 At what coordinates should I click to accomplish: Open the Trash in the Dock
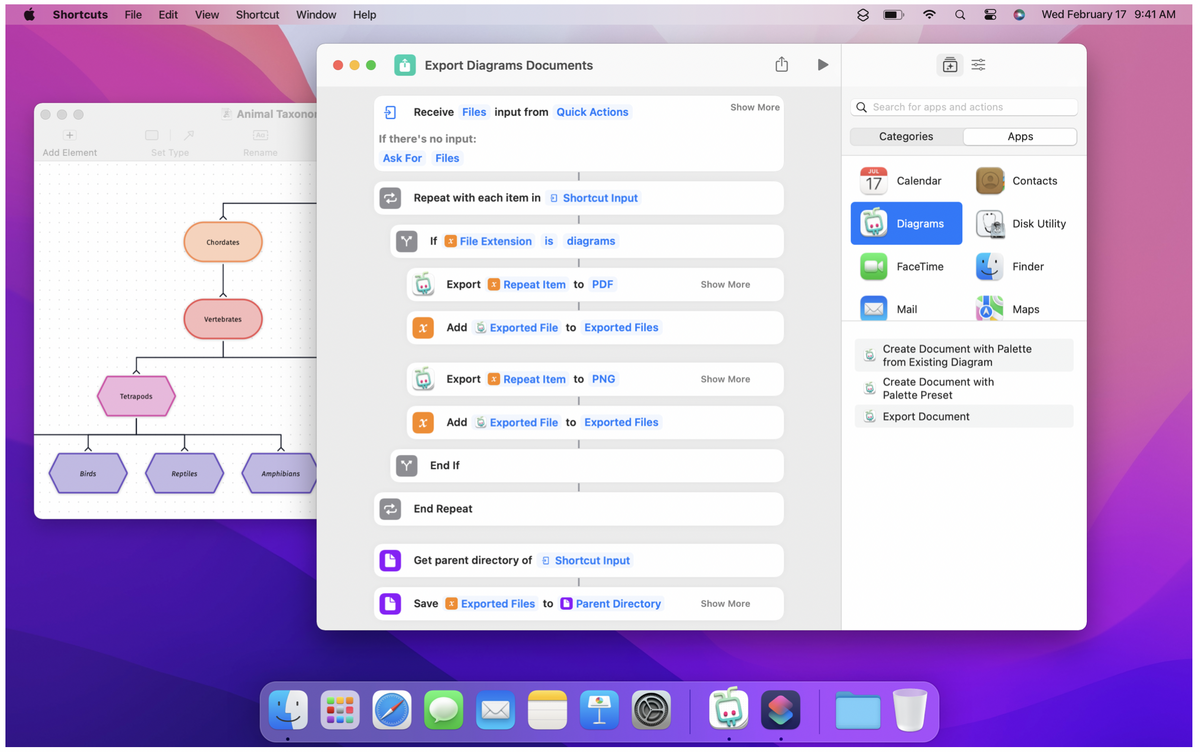click(910, 711)
